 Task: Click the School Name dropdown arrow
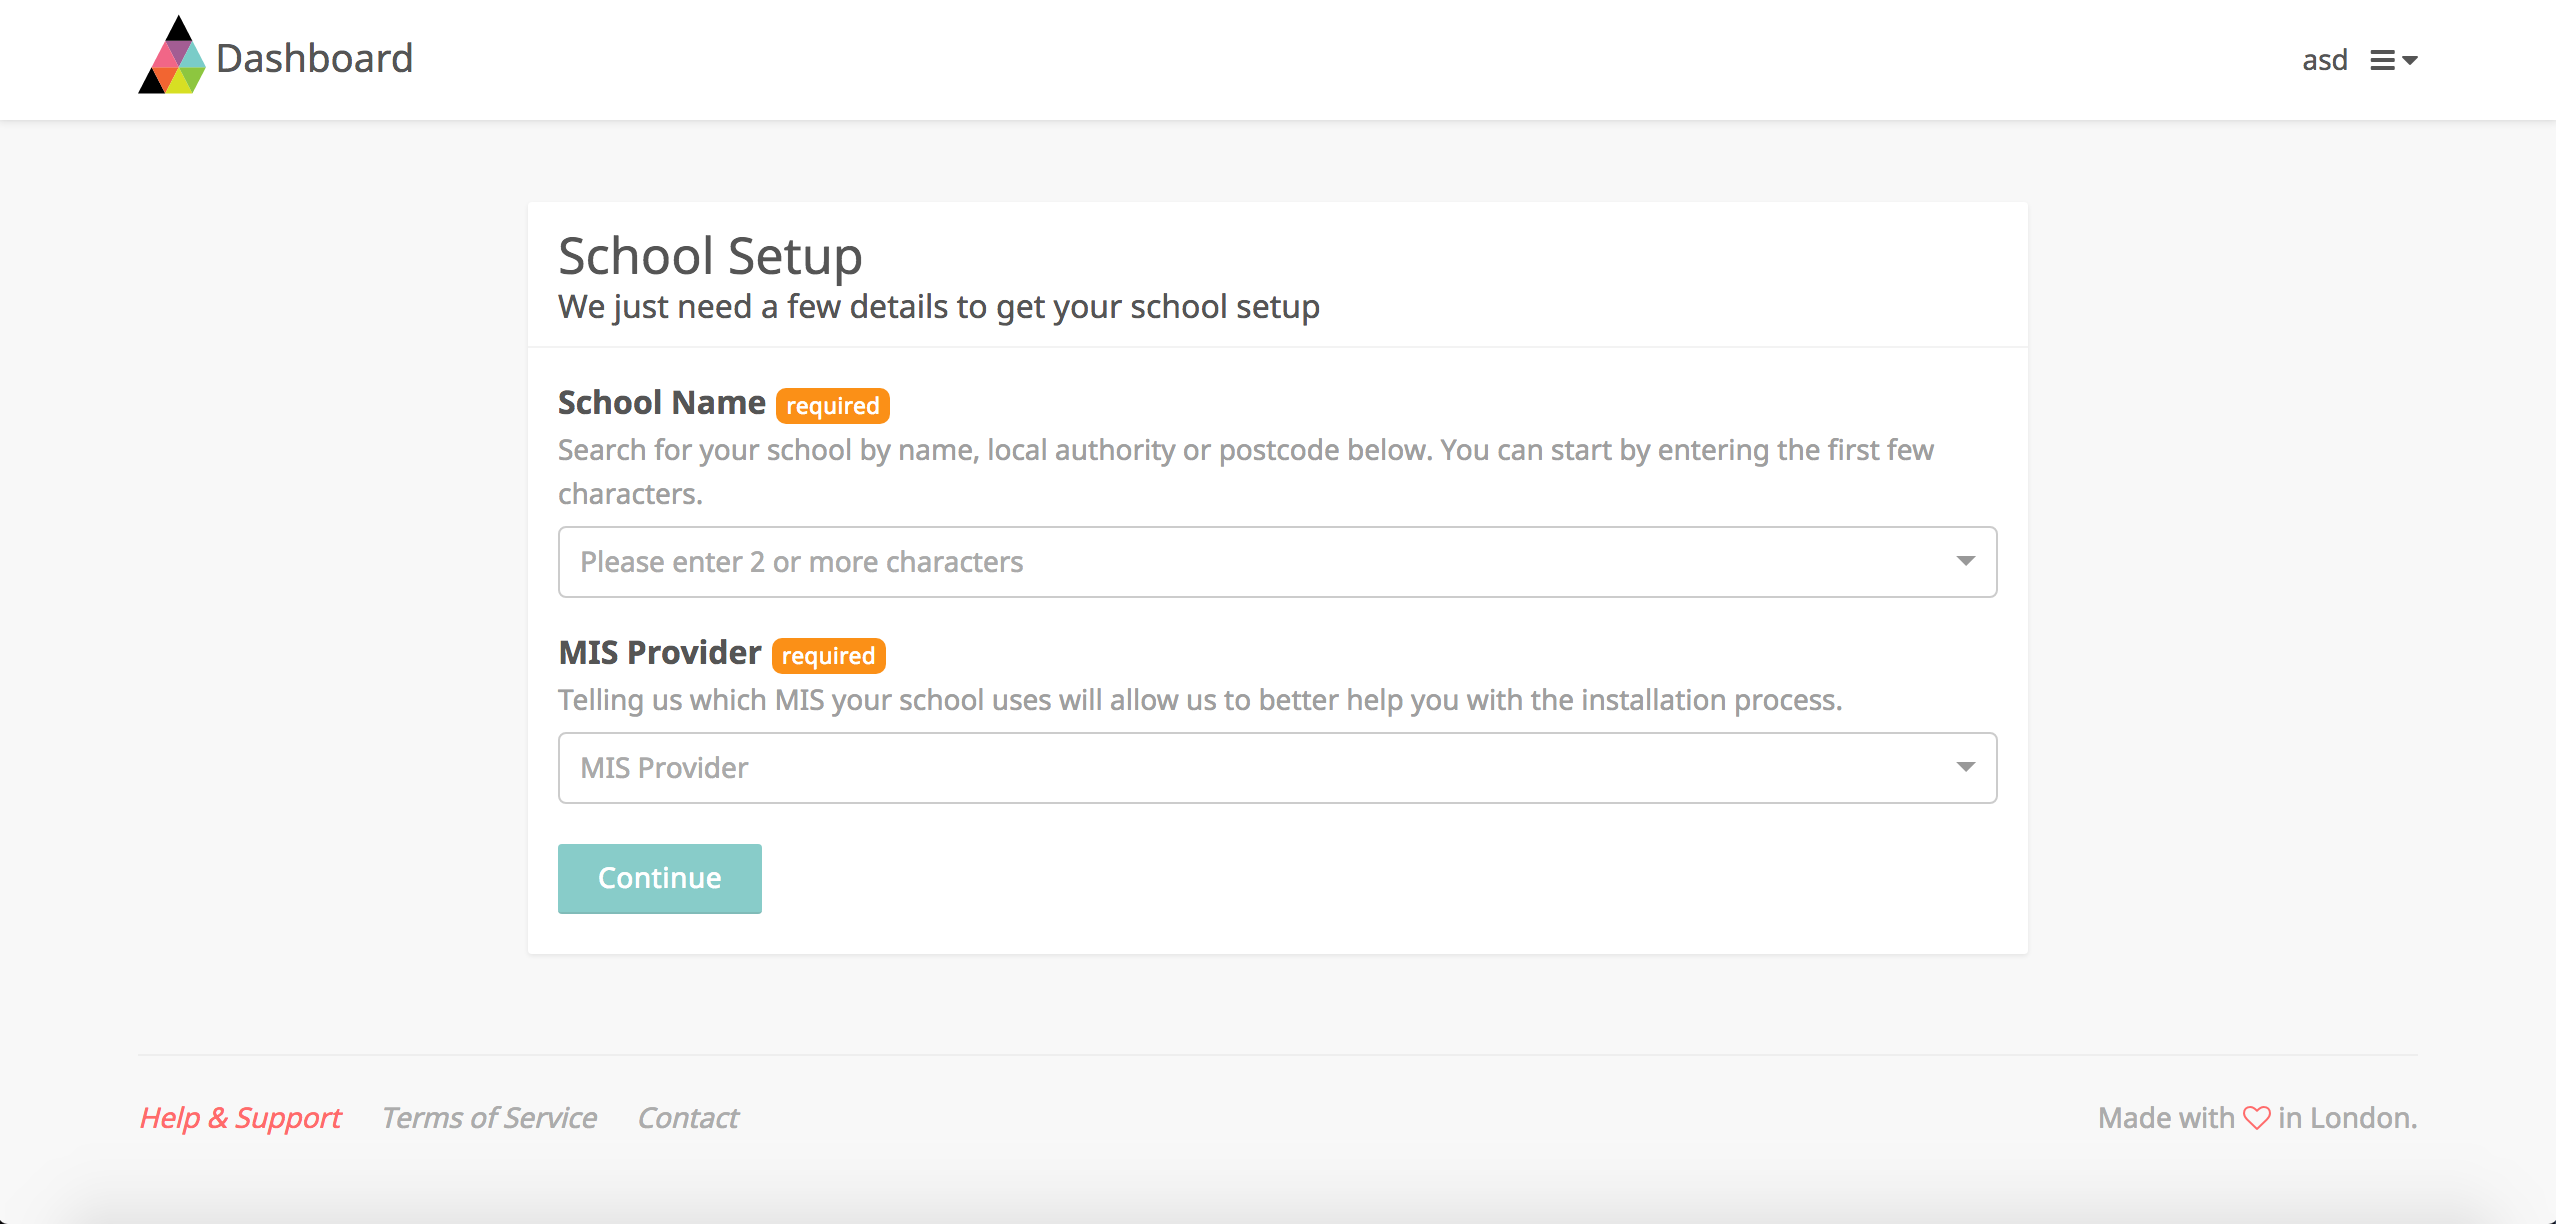1965,561
